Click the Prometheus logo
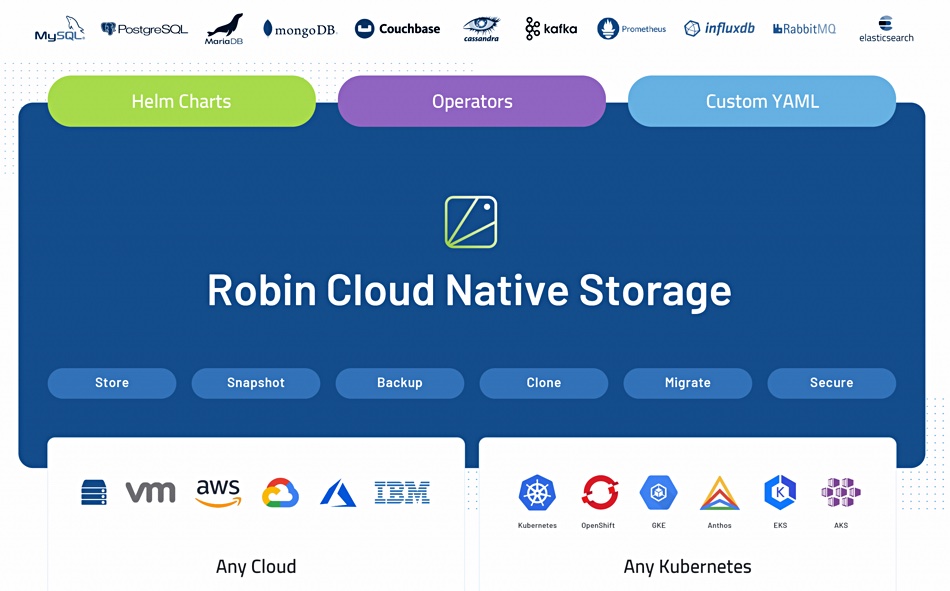Screen dimensions: 950x591 (631, 28)
